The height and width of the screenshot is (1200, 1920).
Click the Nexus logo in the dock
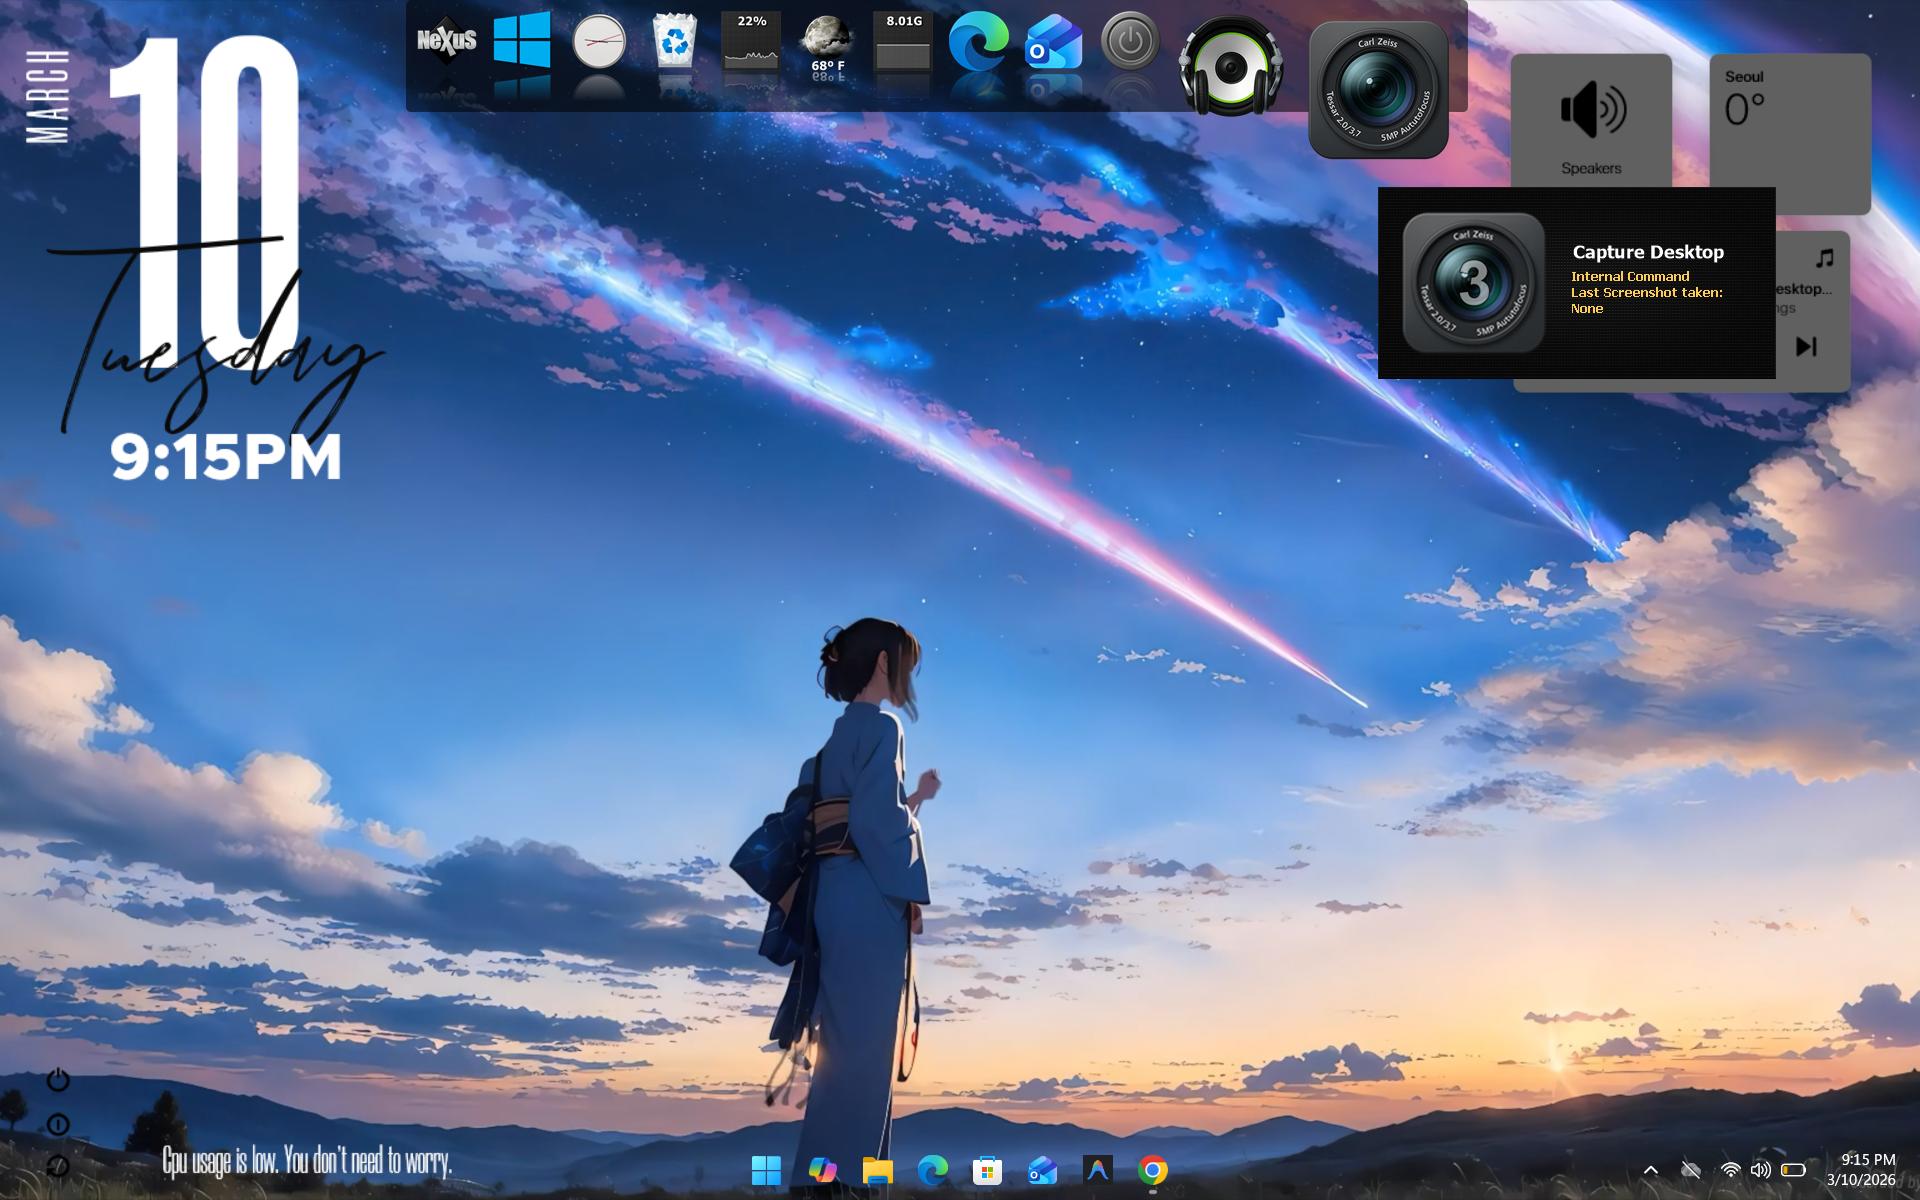pyautogui.click(x=446, y=40)
